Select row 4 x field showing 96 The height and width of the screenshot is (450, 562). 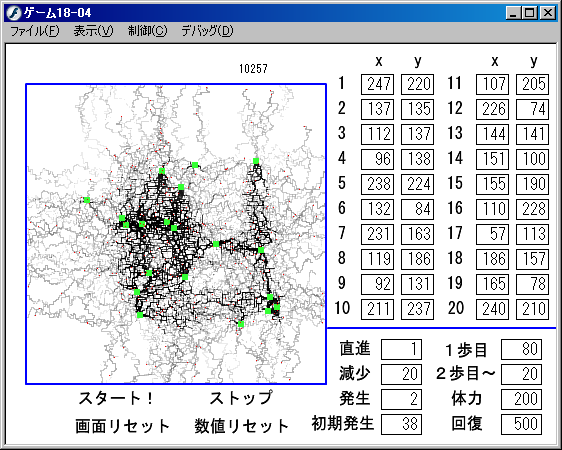[x=377, y=159]
